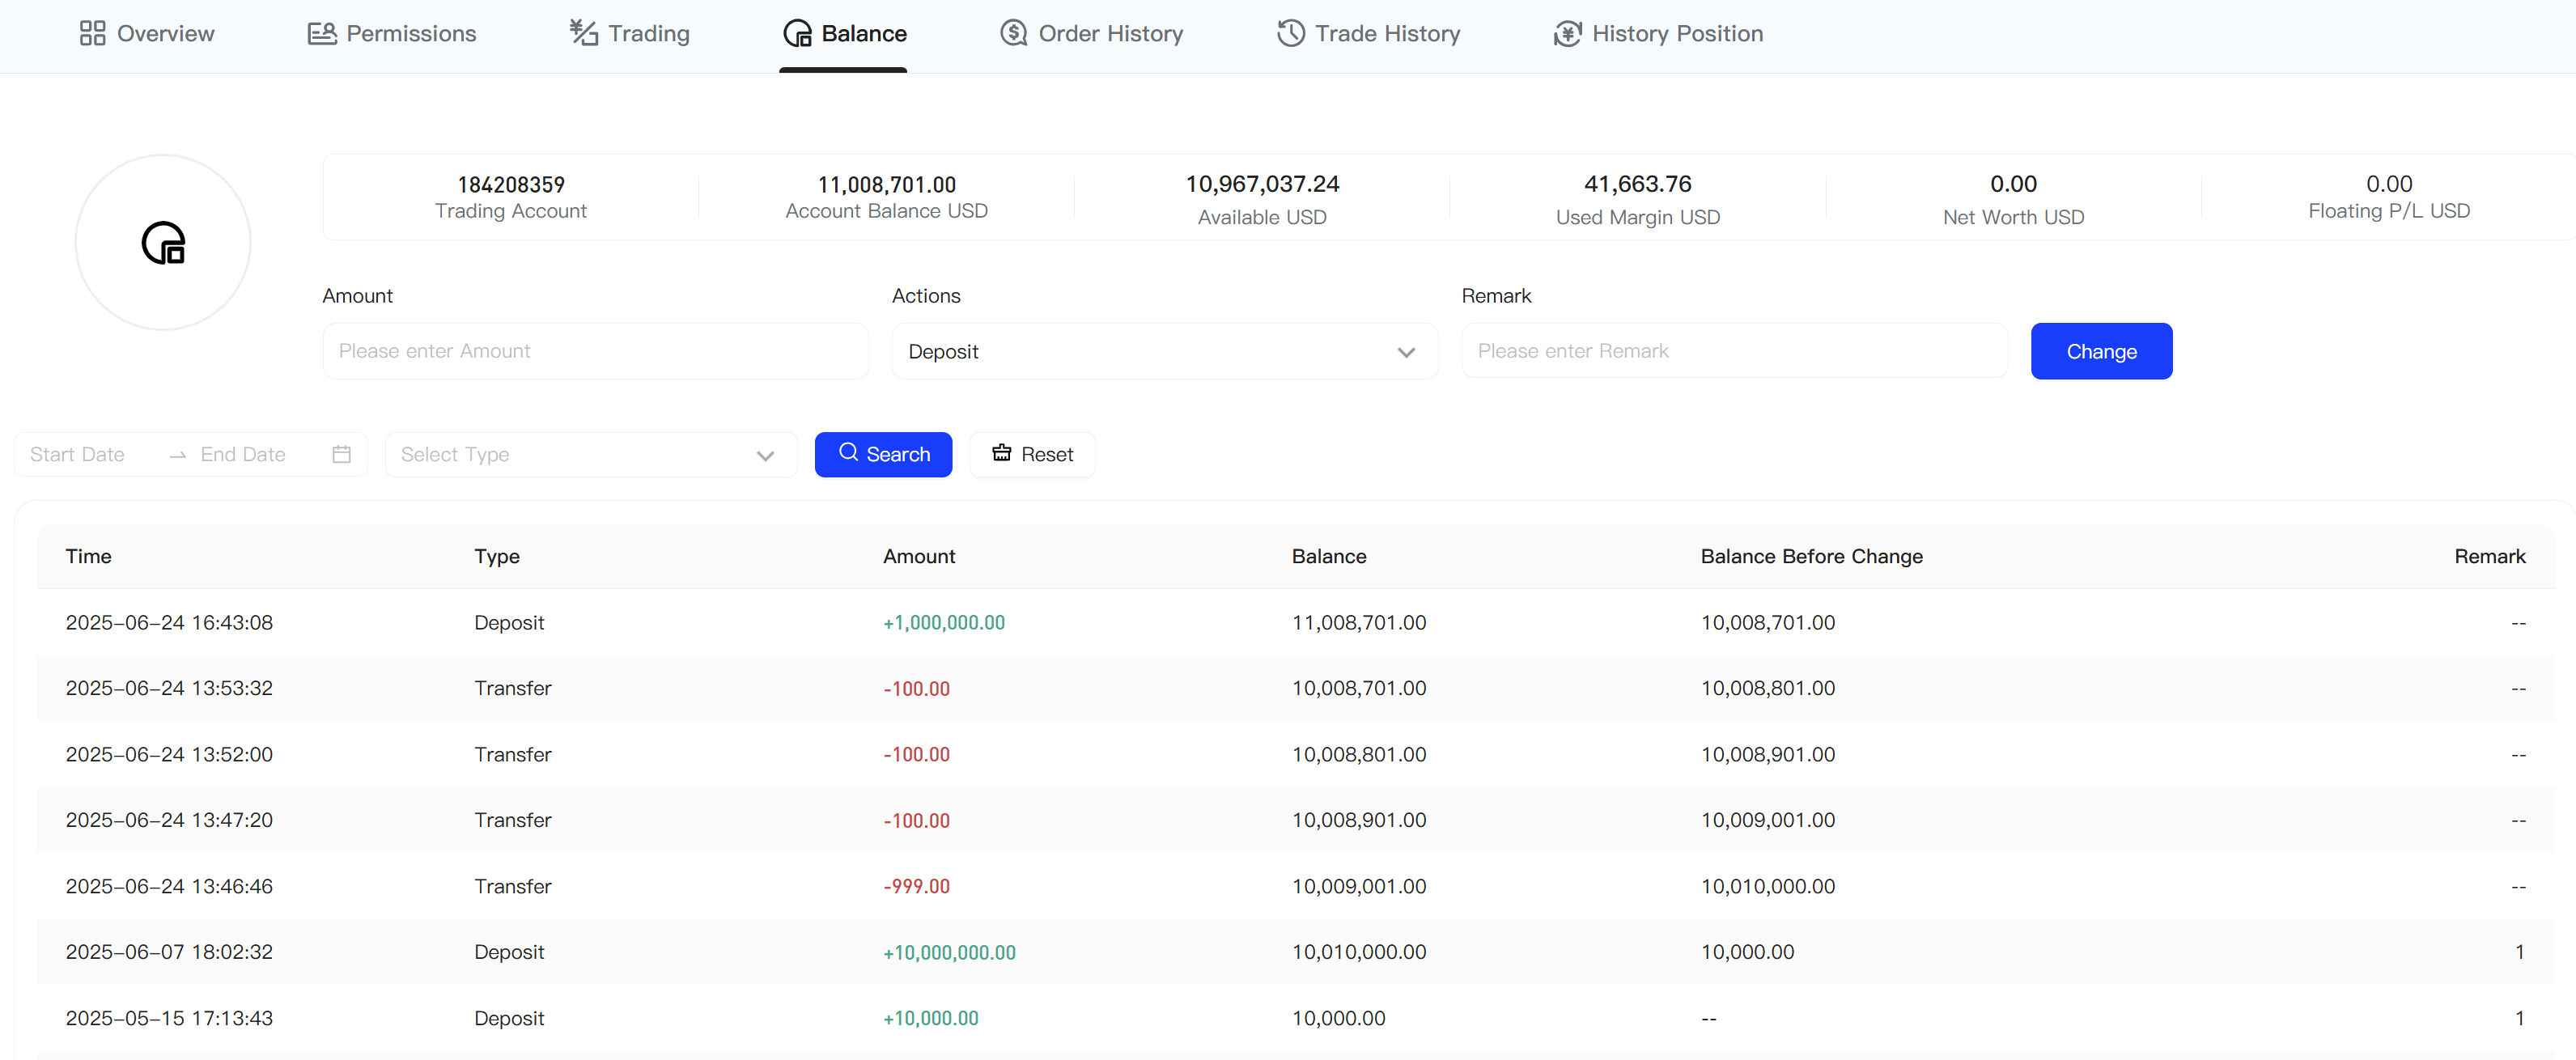Click trading account number 184208359
The height and width of the screenshot is (1060, 2576).
pyautogui.click(x=511, y=185)
